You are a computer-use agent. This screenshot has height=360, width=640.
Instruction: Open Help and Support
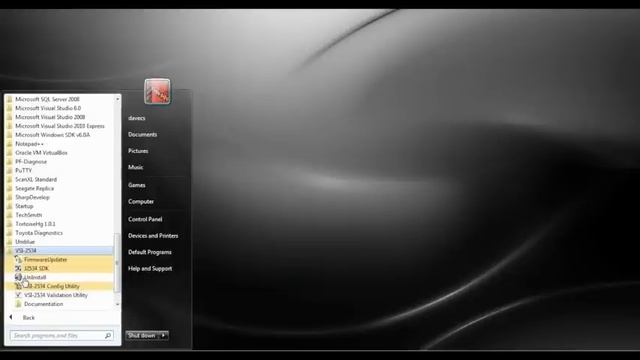tap(150, 269)
